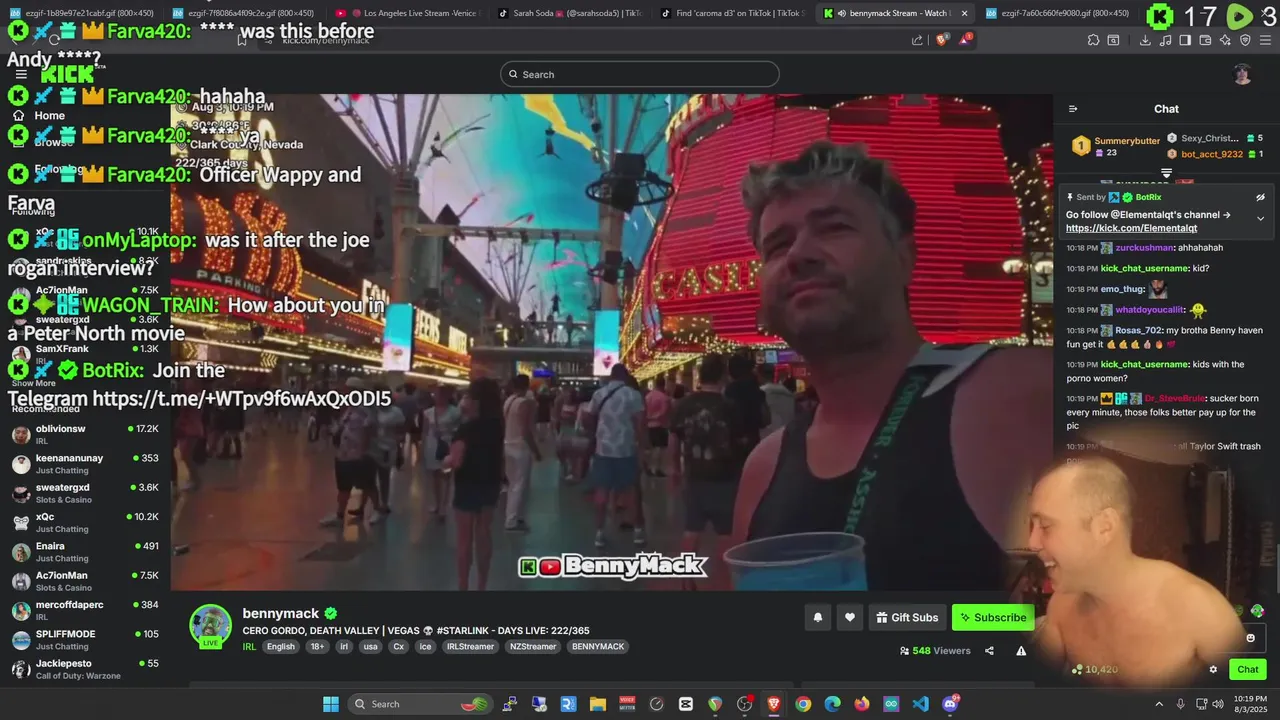Report the stream with the warning triangle icon
Image resolution: width=1280 pixels, height=720 pixels.
click(x=1021, y=650)
